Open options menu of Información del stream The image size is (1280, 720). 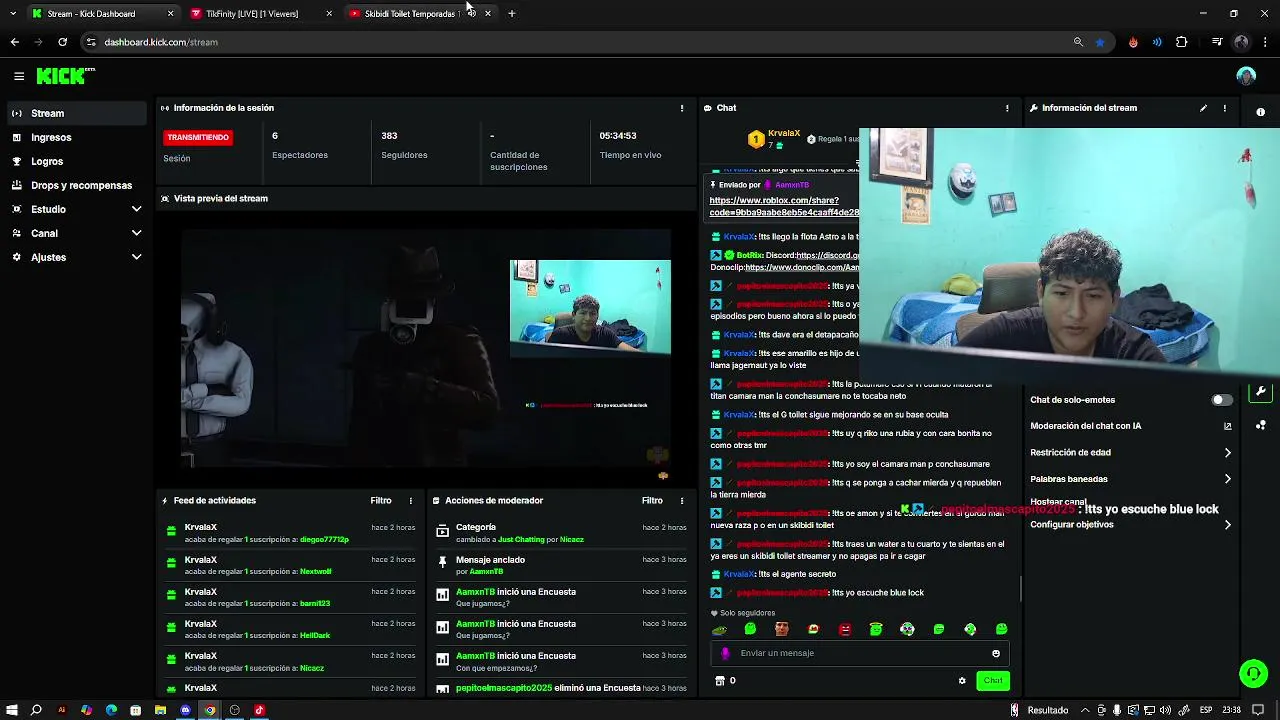tap(1225, 108)
